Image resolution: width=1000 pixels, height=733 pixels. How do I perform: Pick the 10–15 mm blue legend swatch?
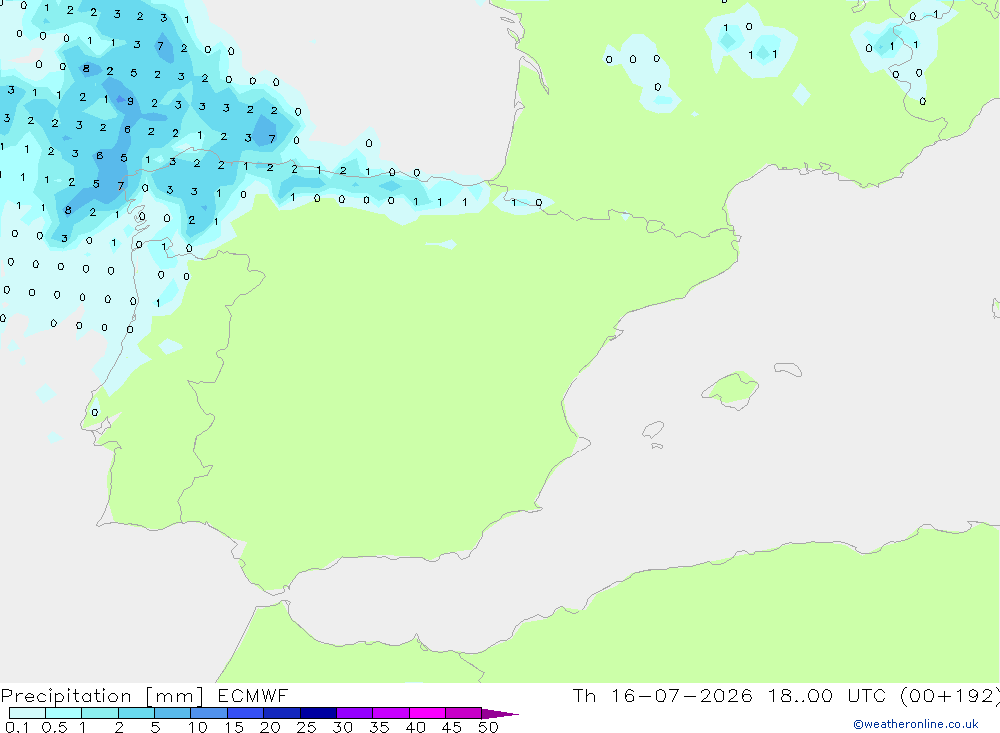[x=209, y=713]
